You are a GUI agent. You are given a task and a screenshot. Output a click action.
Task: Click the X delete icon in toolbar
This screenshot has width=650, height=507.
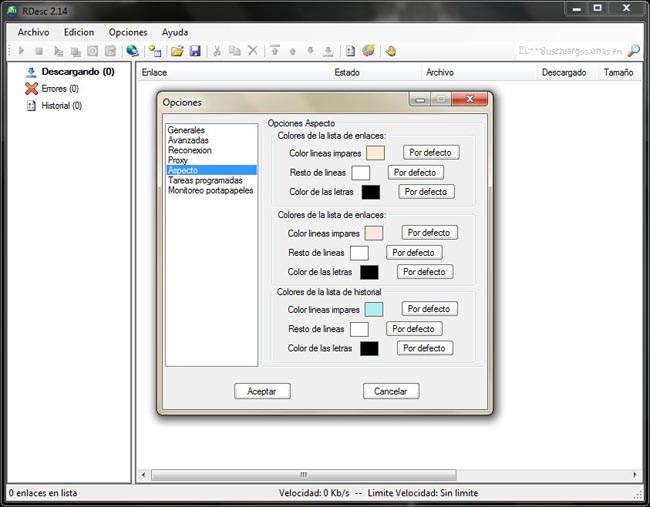click(x=253, y=51)
